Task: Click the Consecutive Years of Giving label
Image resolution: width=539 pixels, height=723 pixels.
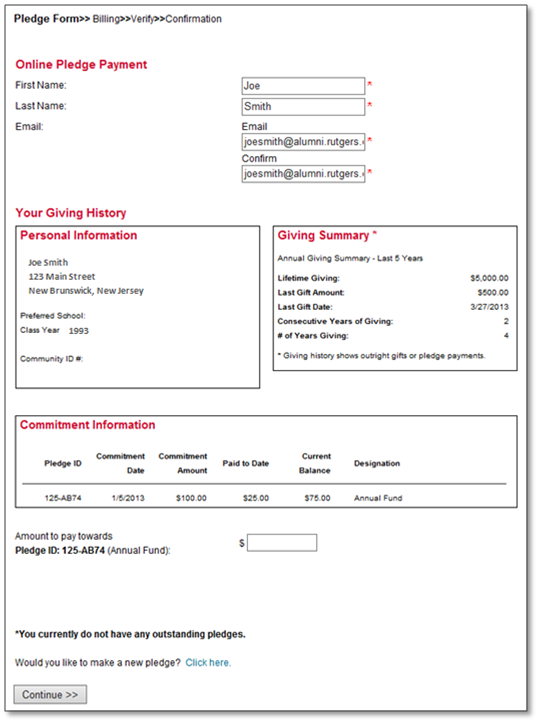Action: [335, 321]
